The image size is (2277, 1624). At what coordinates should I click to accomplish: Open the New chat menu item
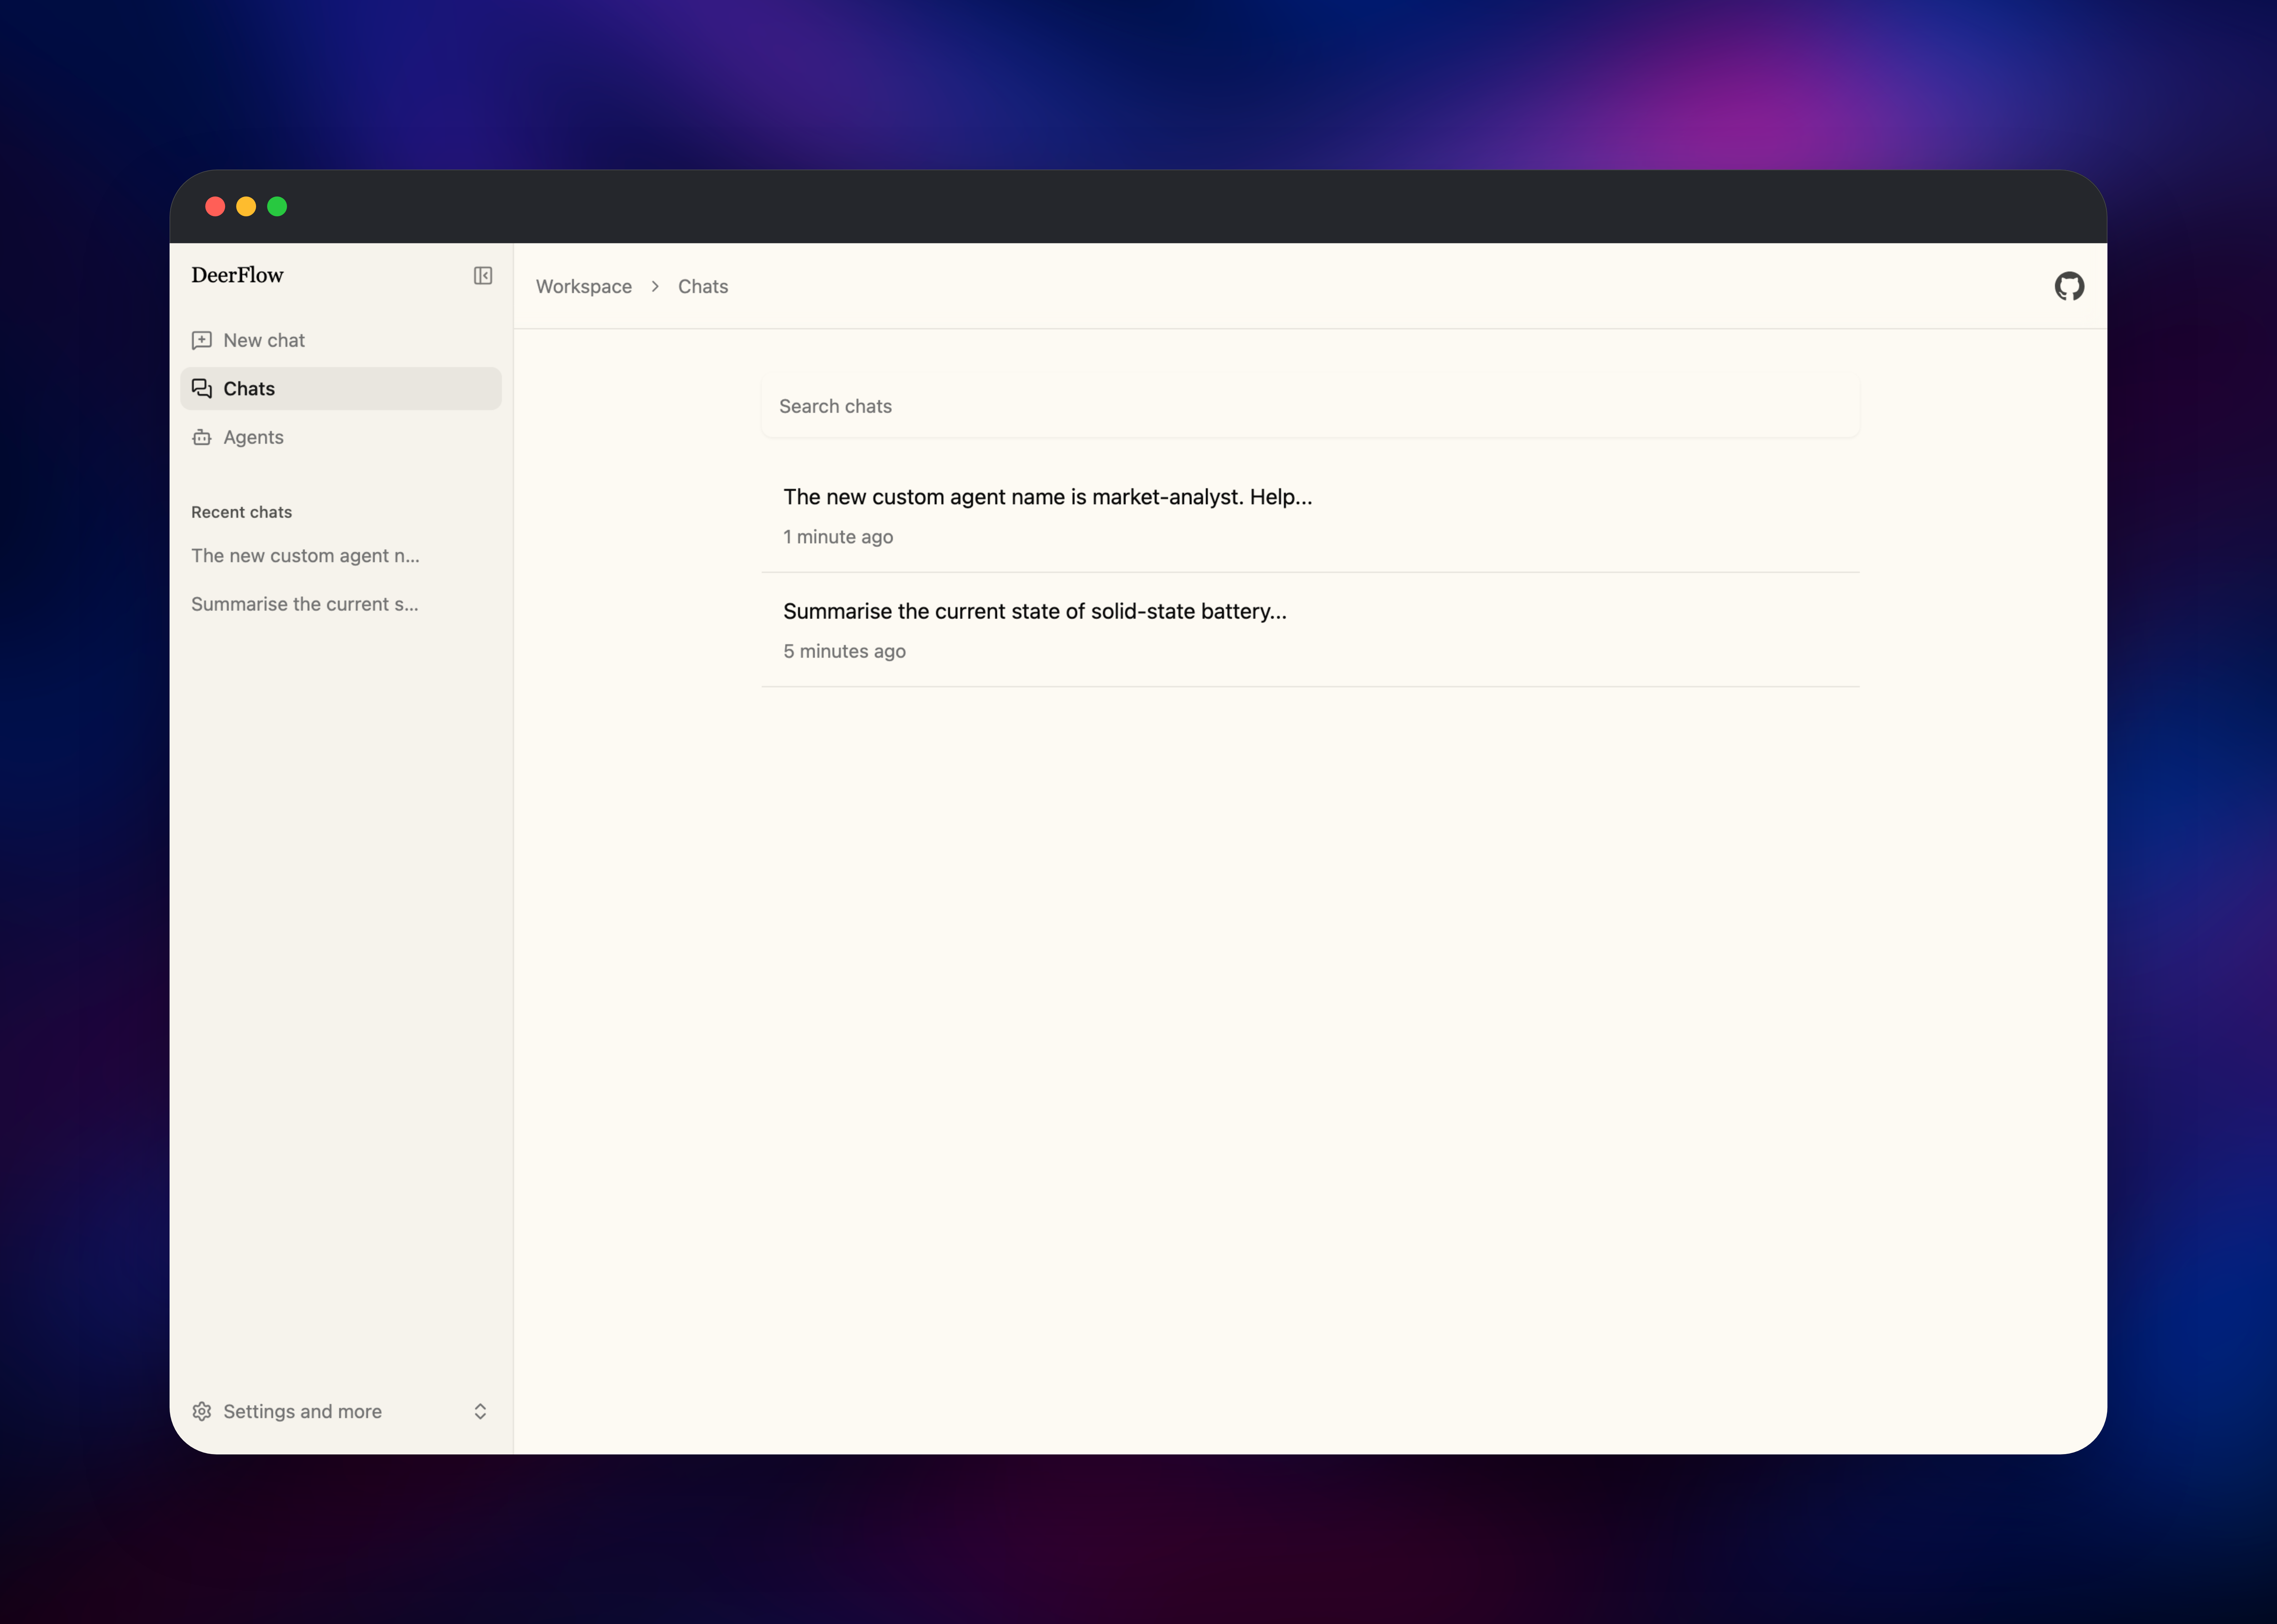pos(341,340)
